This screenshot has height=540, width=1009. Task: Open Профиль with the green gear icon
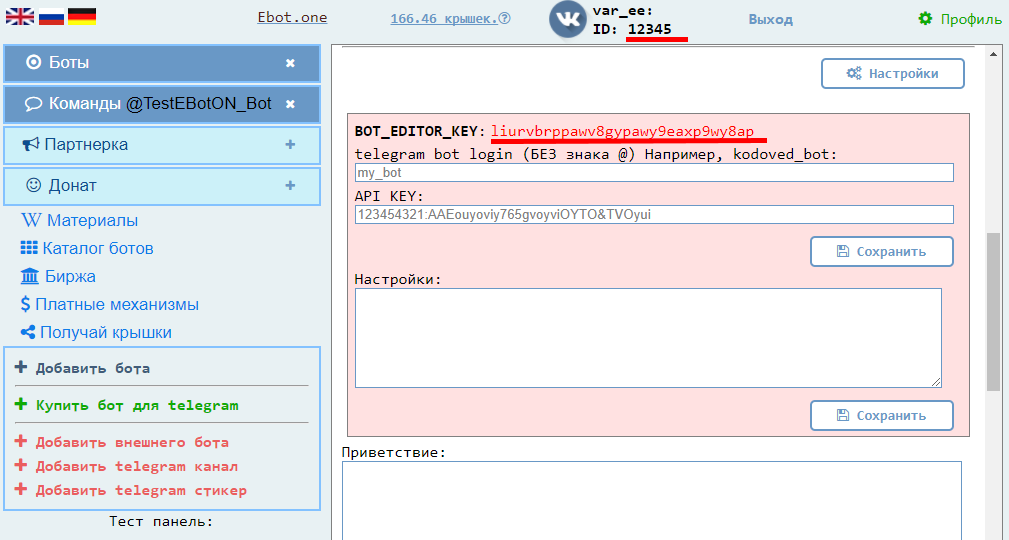(959, 19)
